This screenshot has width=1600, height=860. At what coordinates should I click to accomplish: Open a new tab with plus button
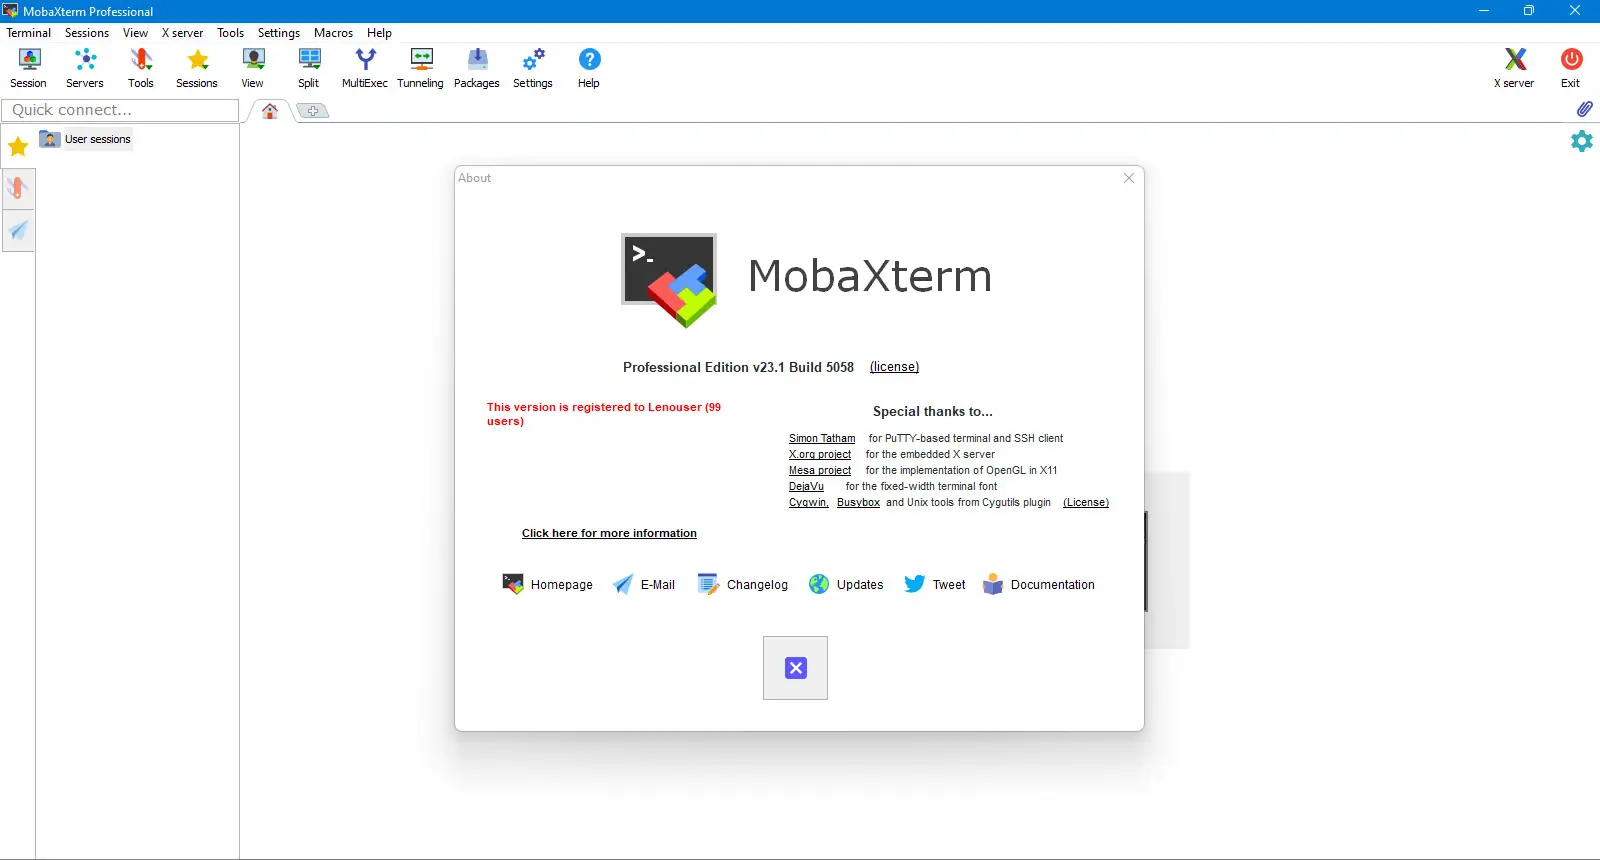[x=313, y=111]
